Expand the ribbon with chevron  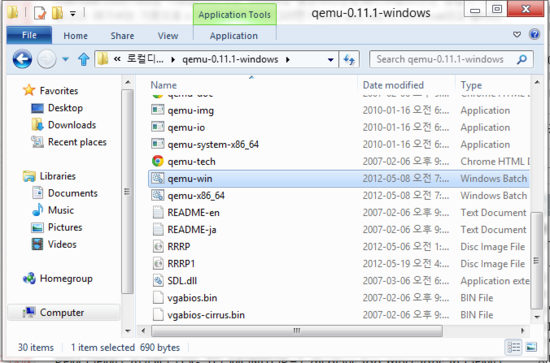tap(517, 34)
